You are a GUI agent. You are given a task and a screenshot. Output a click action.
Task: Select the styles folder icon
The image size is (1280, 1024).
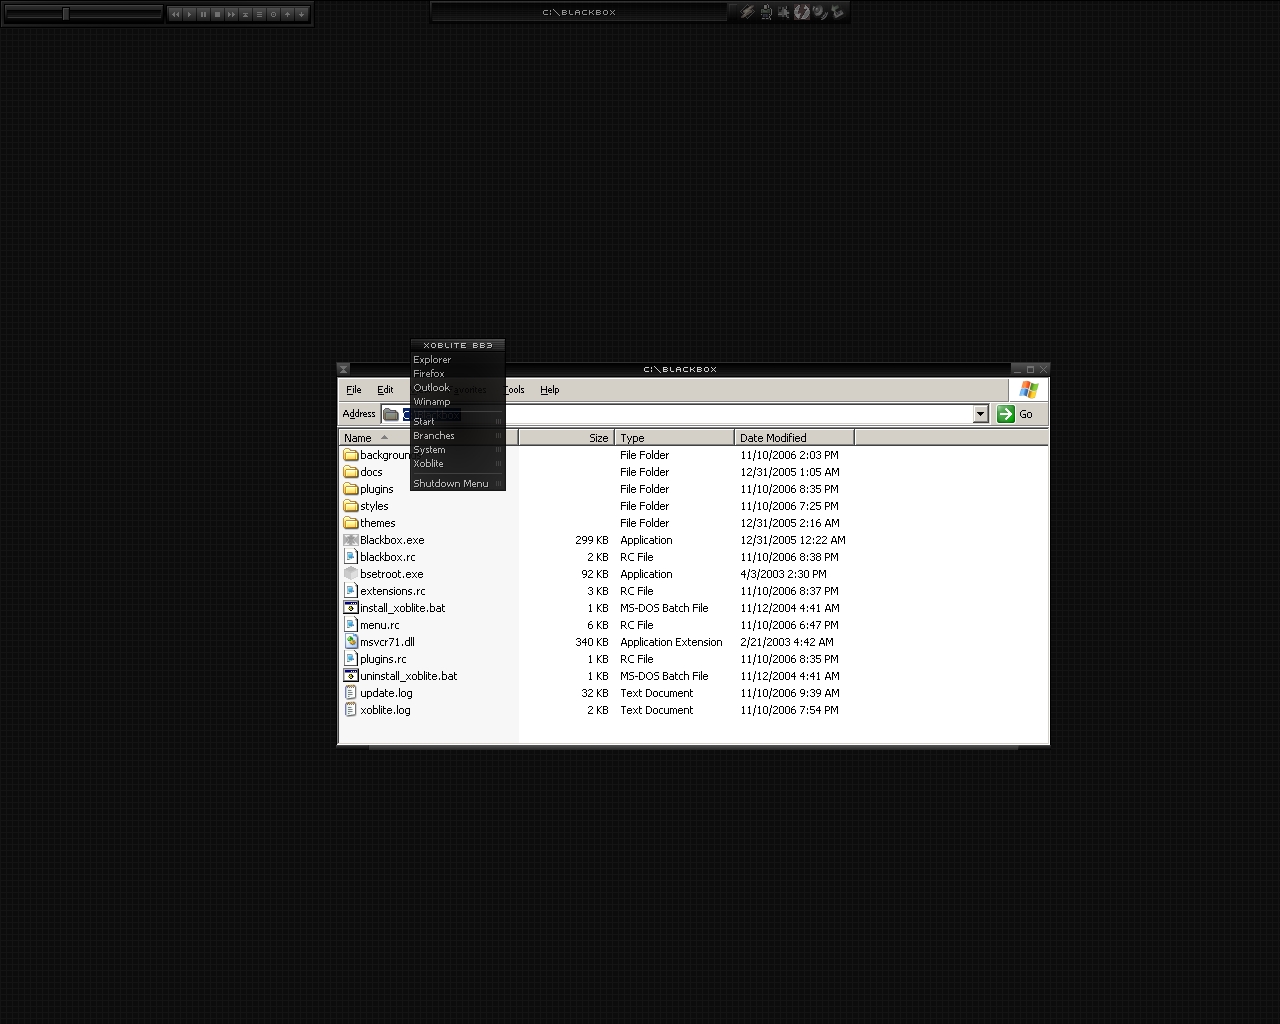tap(351, 506)
